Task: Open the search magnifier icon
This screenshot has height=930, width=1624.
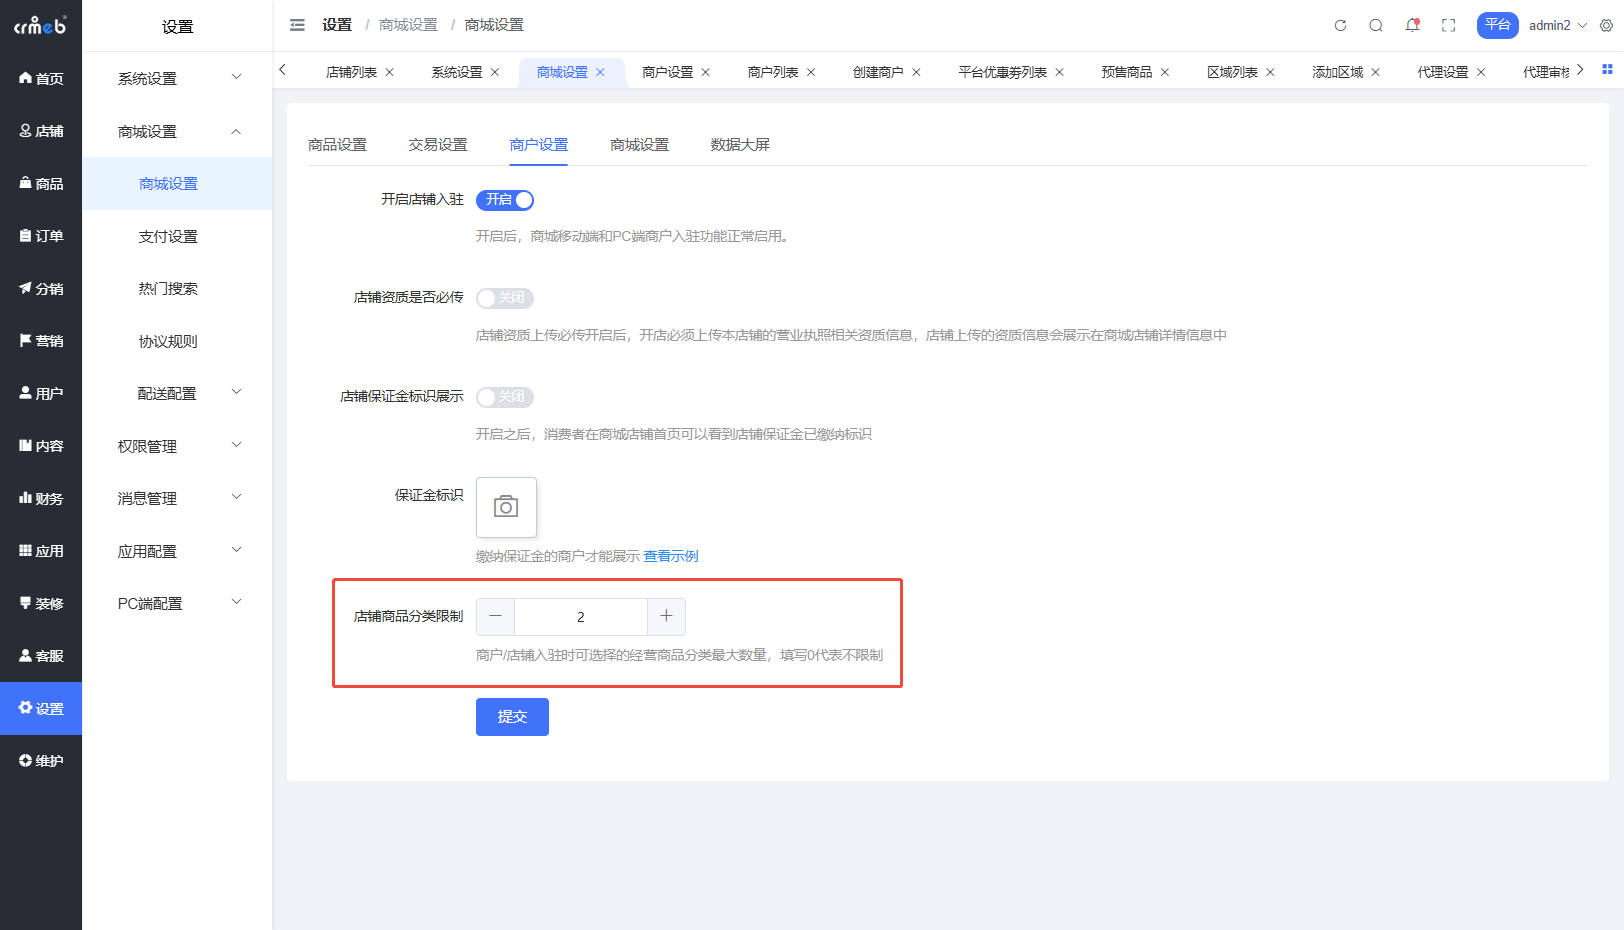Action: coord(1376,25)
